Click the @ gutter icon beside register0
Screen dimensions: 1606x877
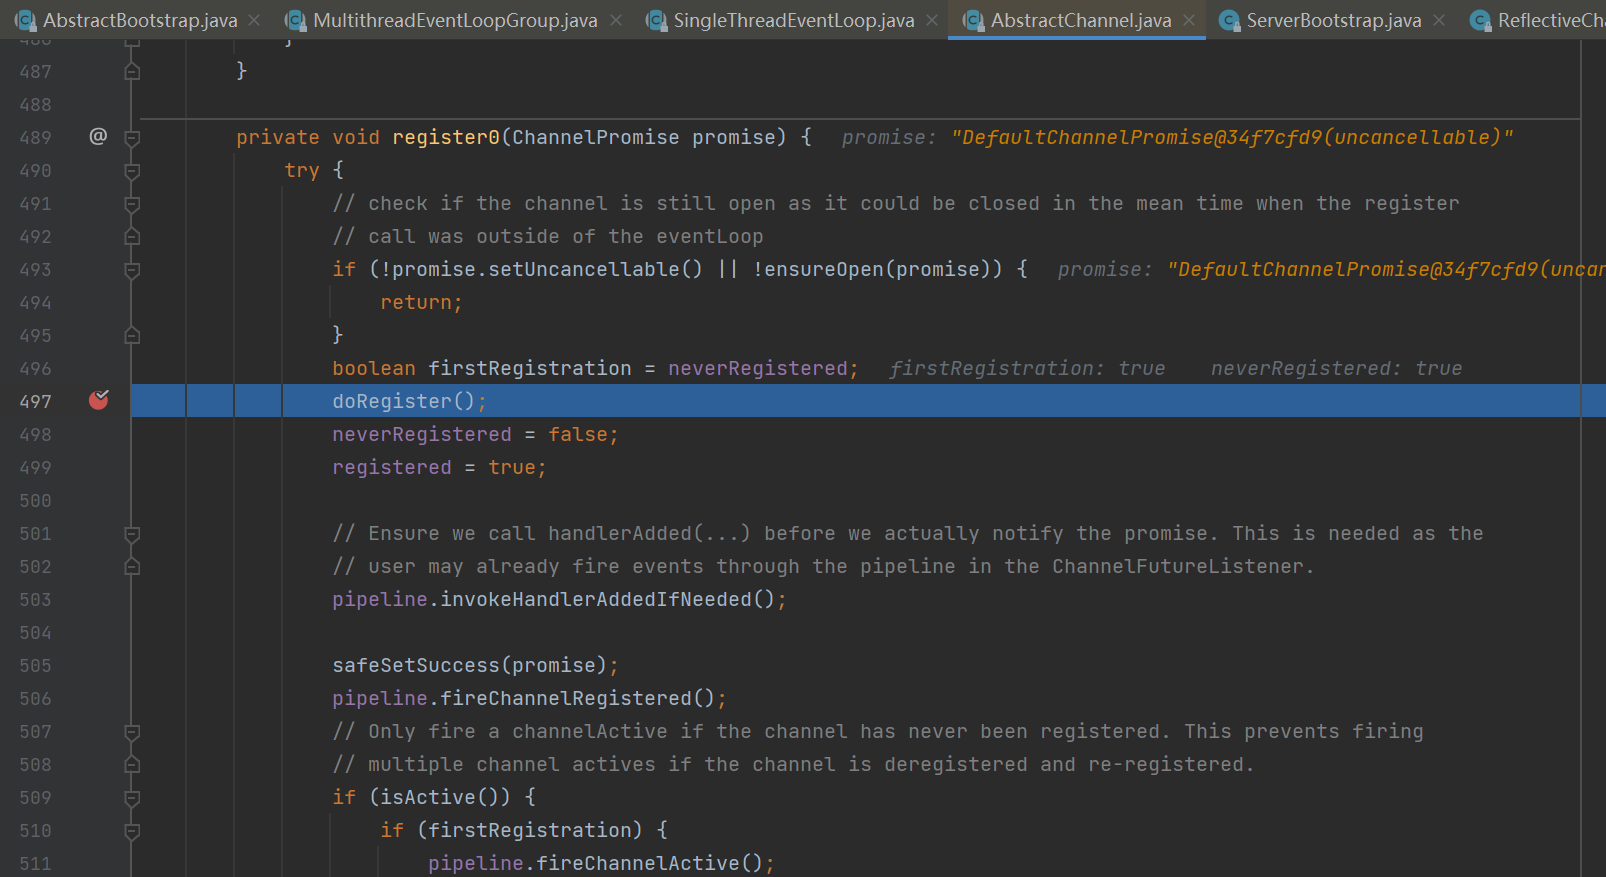pos(98,137)
